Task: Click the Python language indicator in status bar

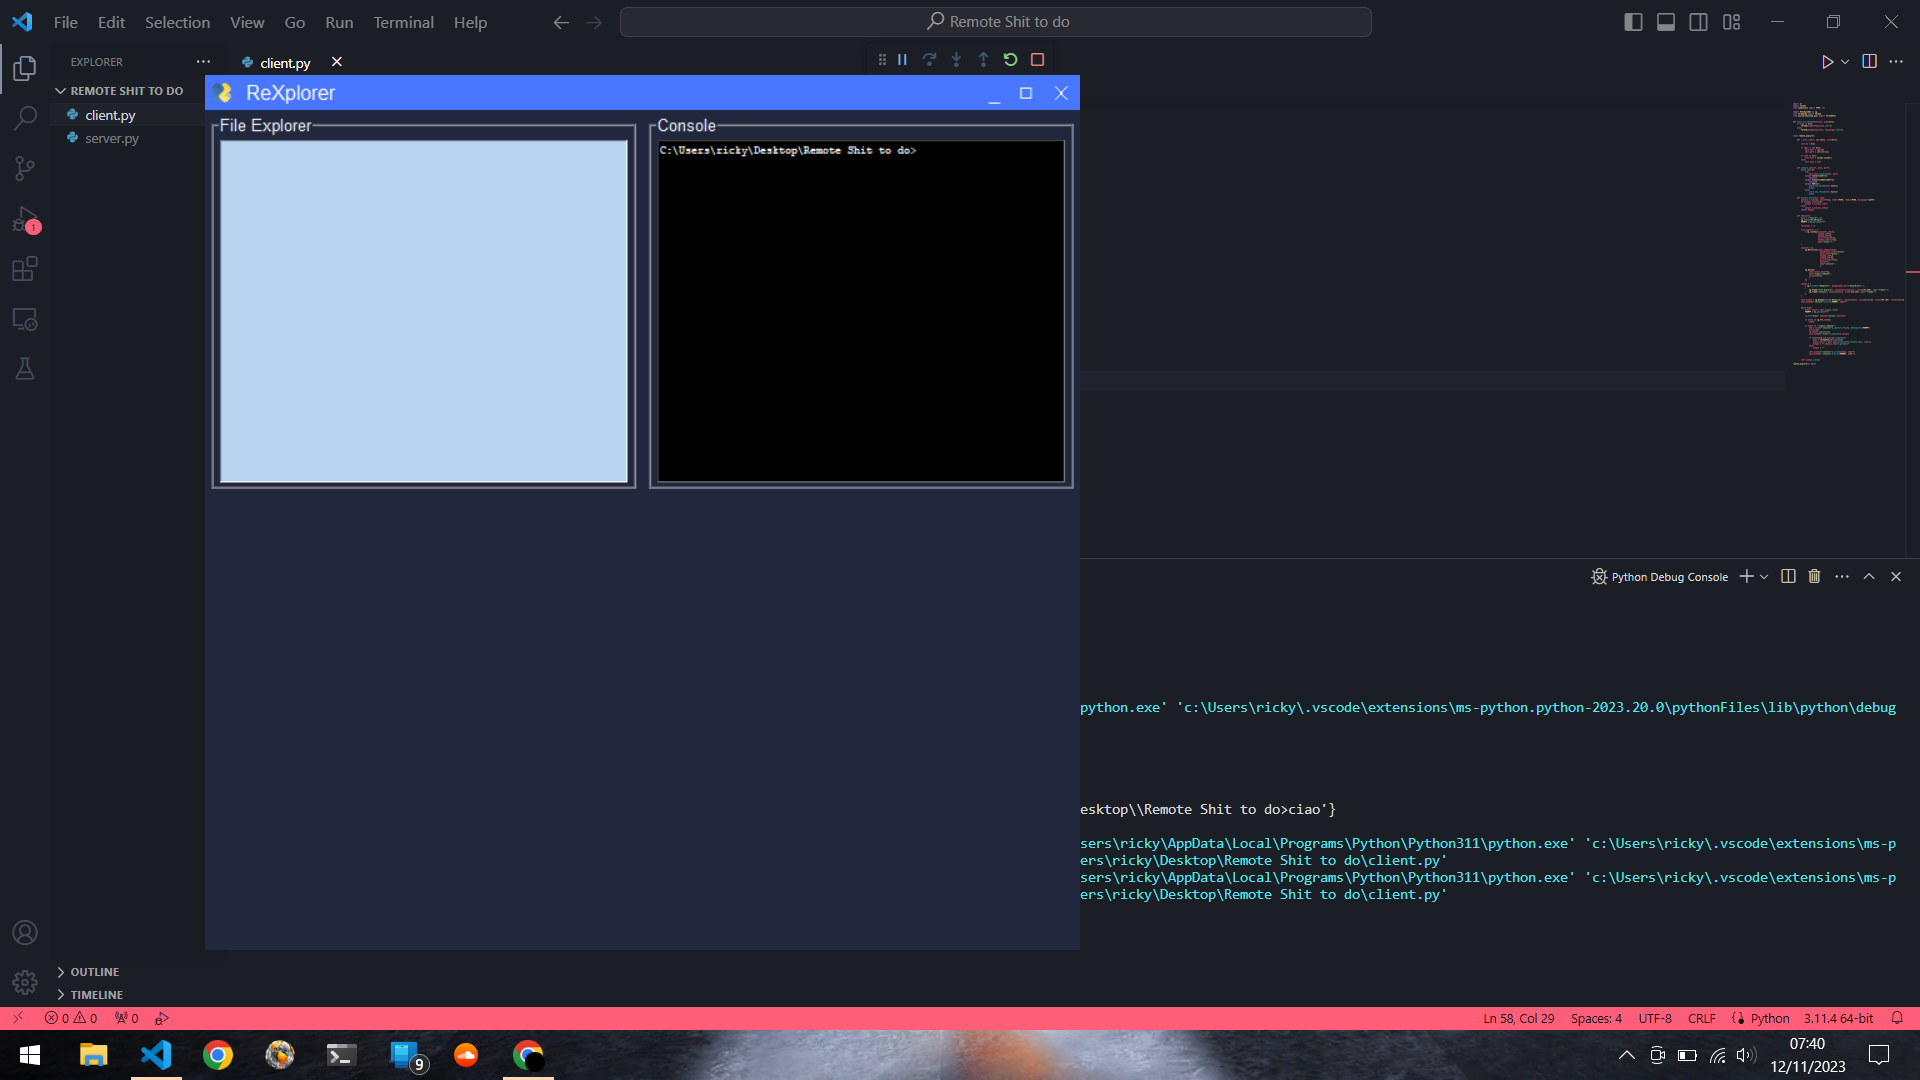Action: pyautogui.click(x=1767, y=1018)
